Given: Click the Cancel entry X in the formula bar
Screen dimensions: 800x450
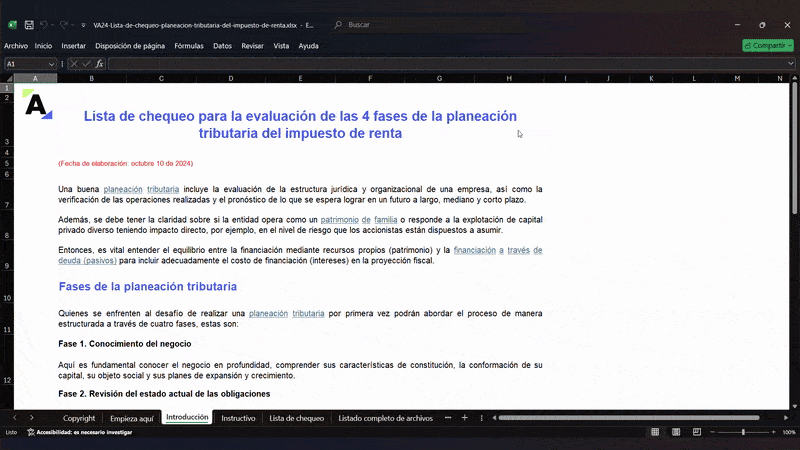Looking at the screenshot, I should click(x=73, y=64).
